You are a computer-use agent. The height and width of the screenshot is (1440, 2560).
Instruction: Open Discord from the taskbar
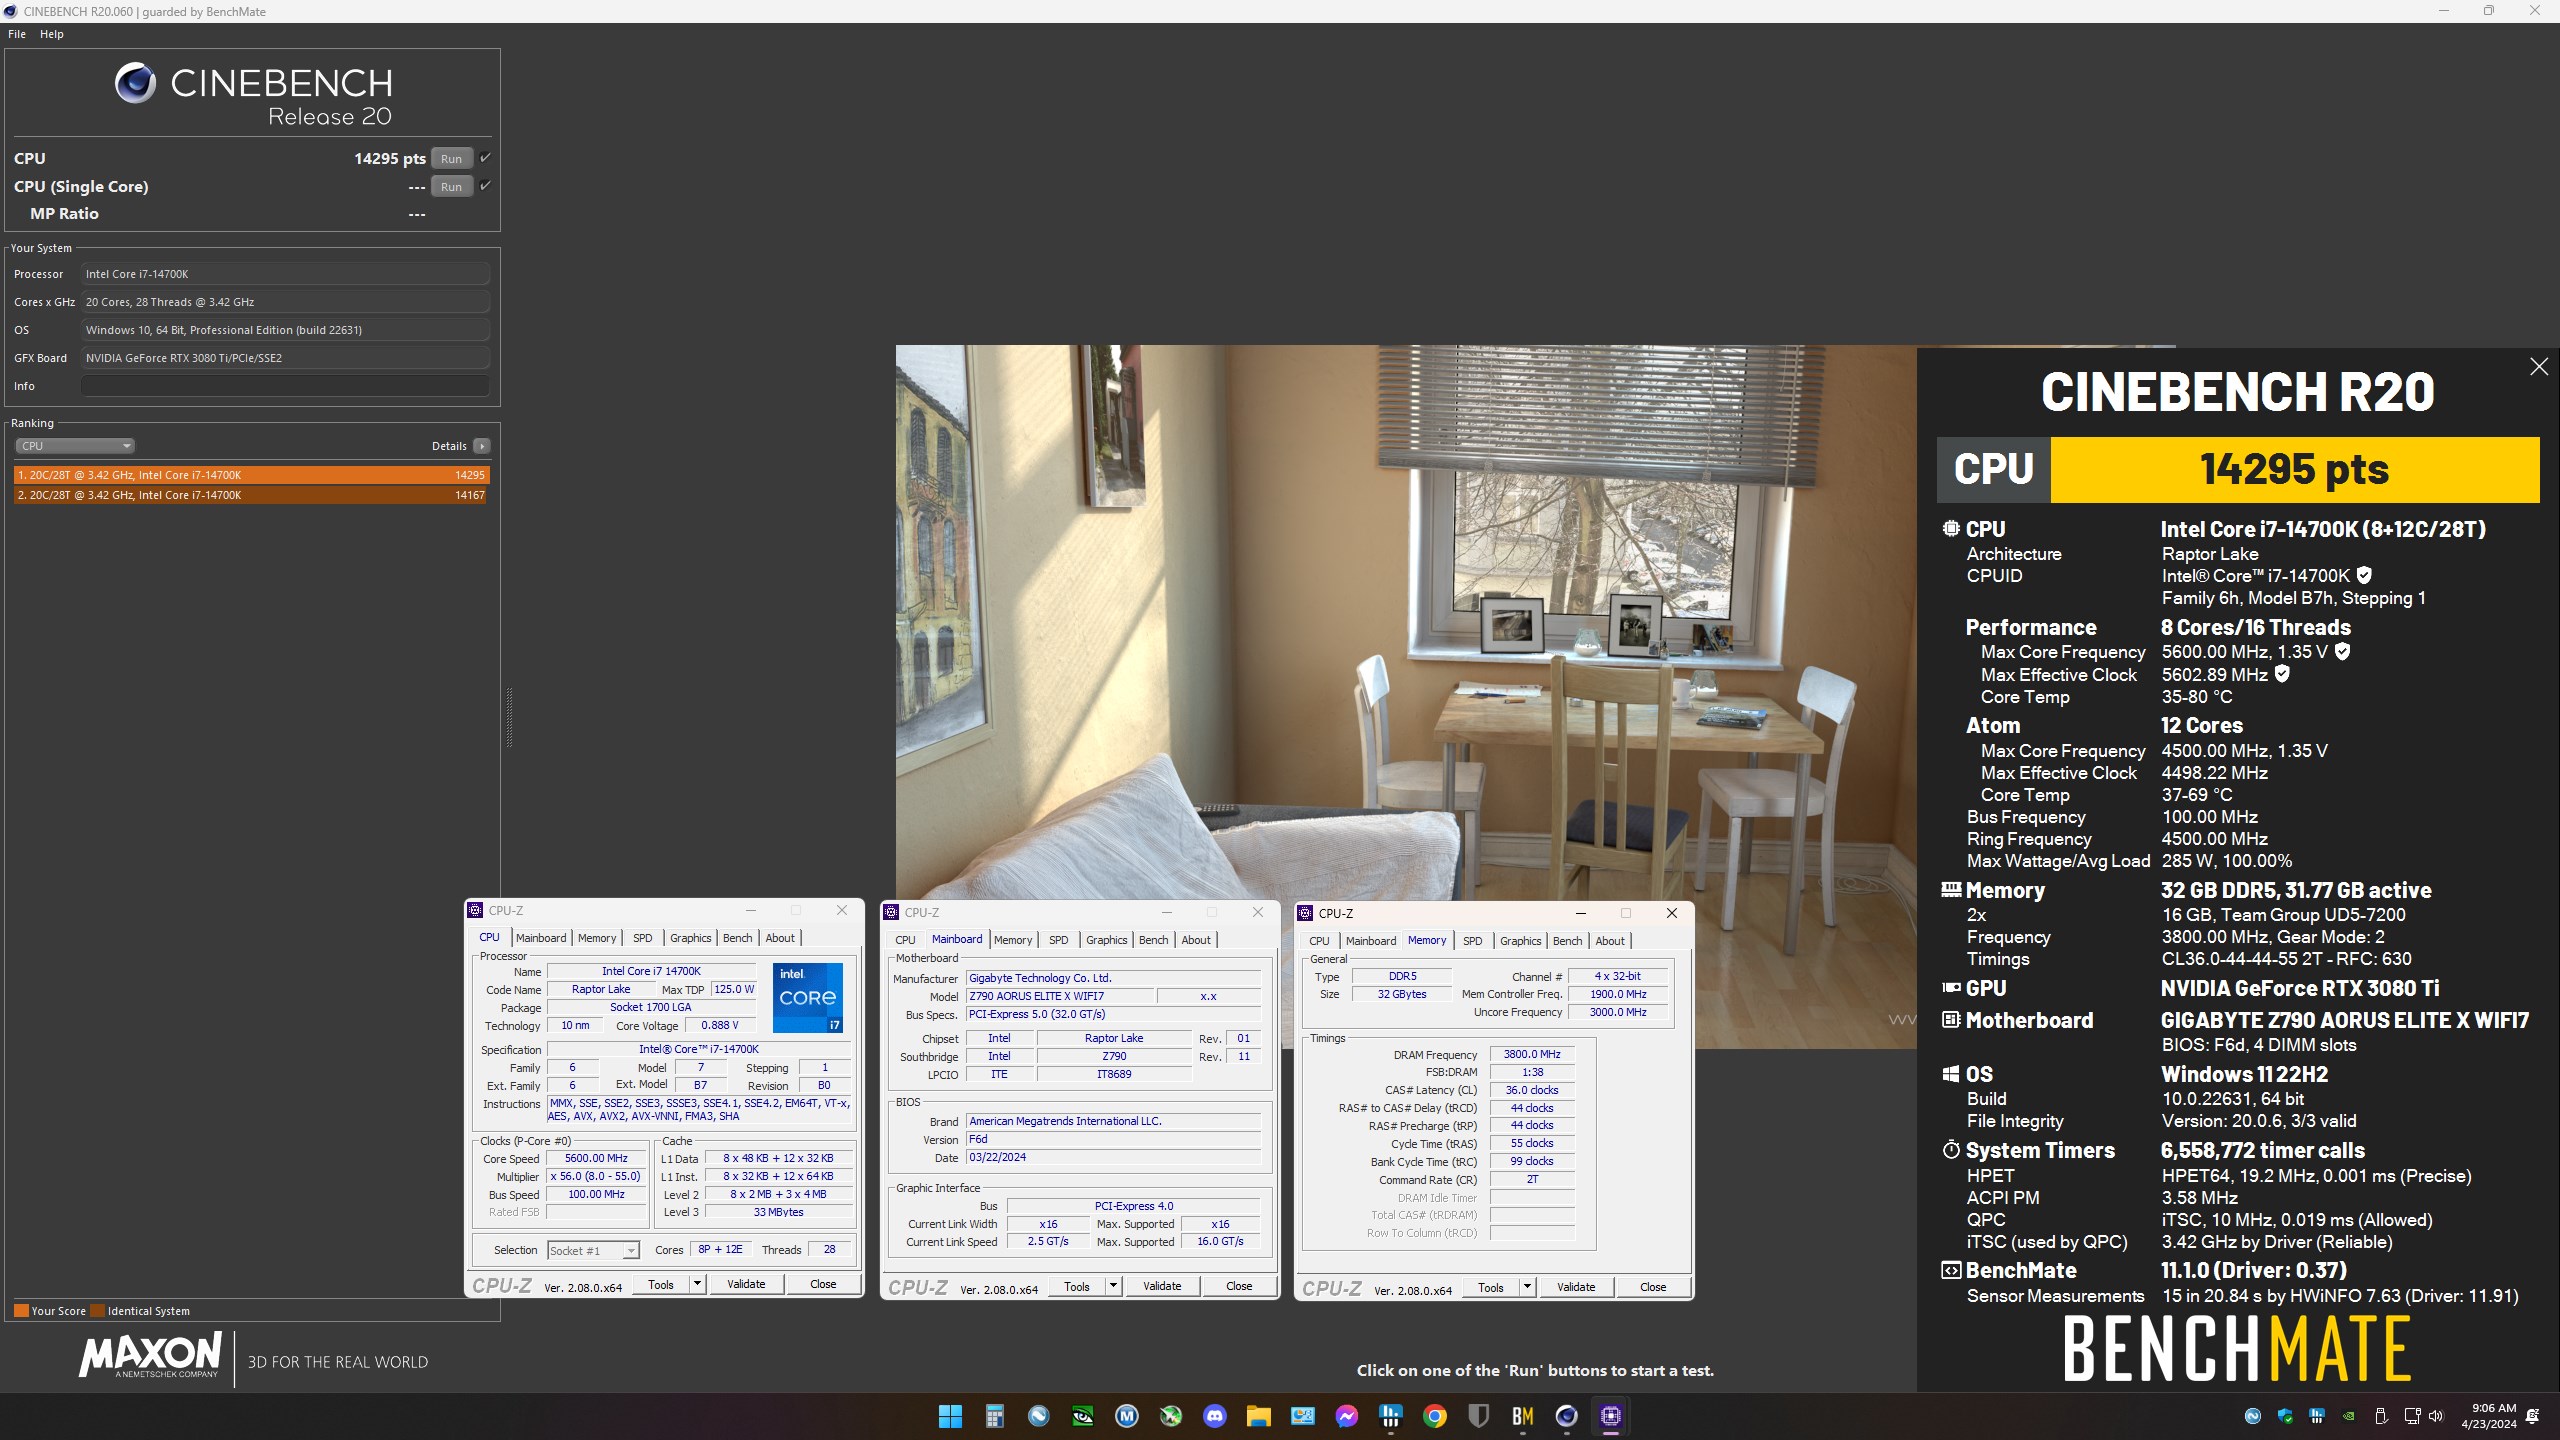1215,1416
